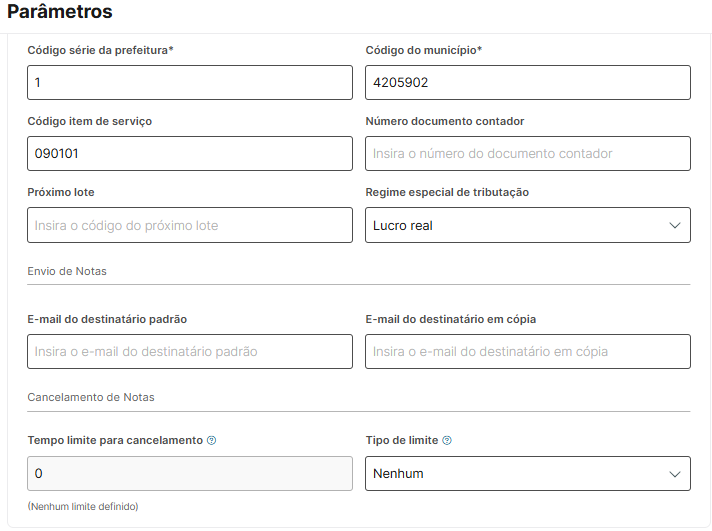Click the Envio de Notas section title

tap(67, 271)
